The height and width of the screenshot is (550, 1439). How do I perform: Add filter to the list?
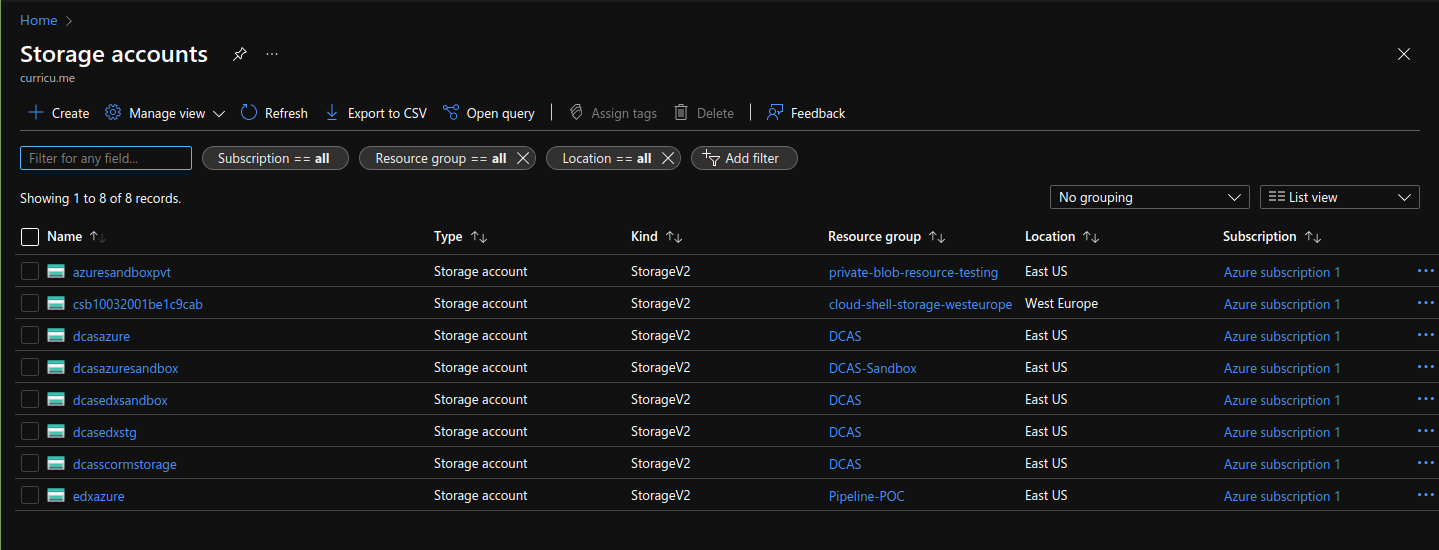click(x=744, y=158)
